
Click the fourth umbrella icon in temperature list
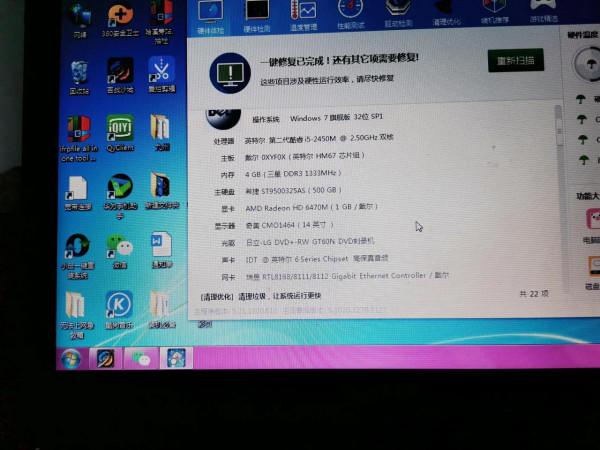coord(584,159)
